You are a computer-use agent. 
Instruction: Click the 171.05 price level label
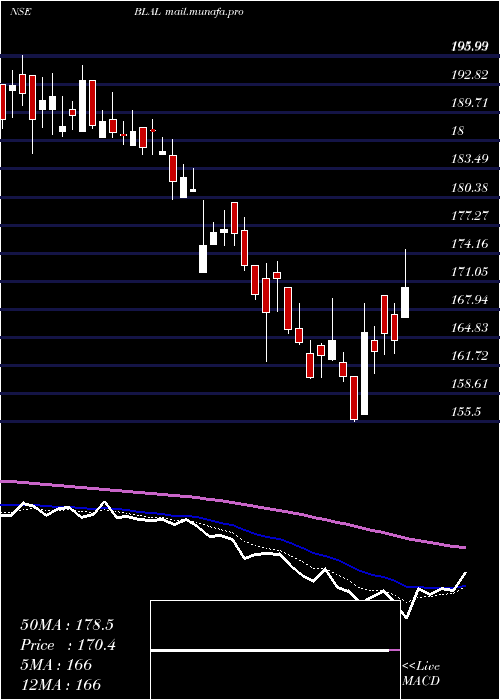(x=470, y=271)
